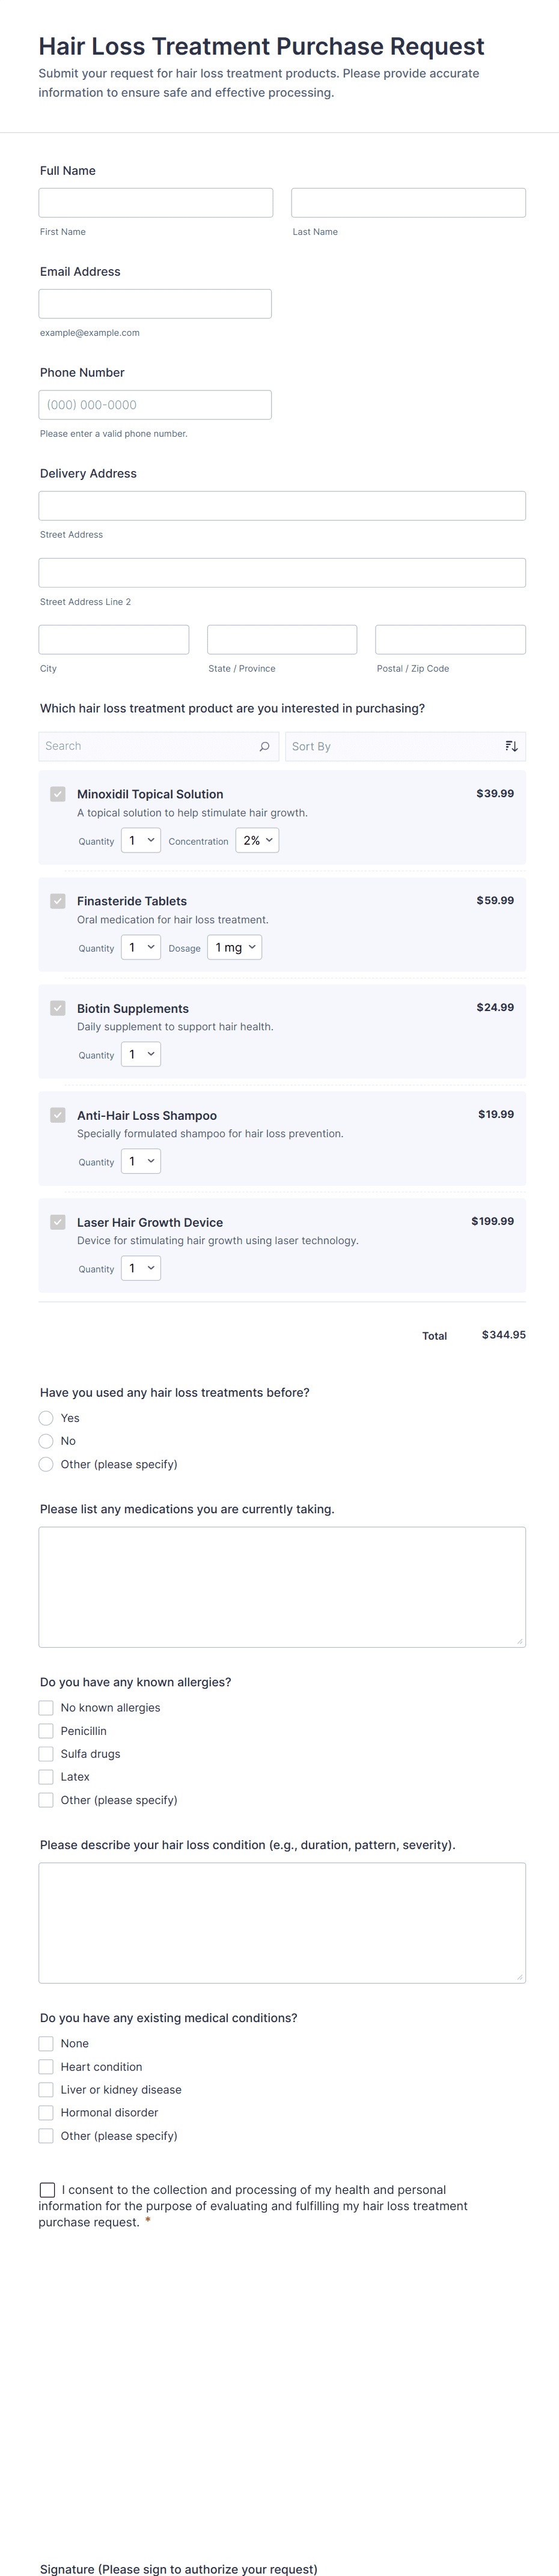Click the product Search field
559x2576 pixels.
tap(148, 746)
